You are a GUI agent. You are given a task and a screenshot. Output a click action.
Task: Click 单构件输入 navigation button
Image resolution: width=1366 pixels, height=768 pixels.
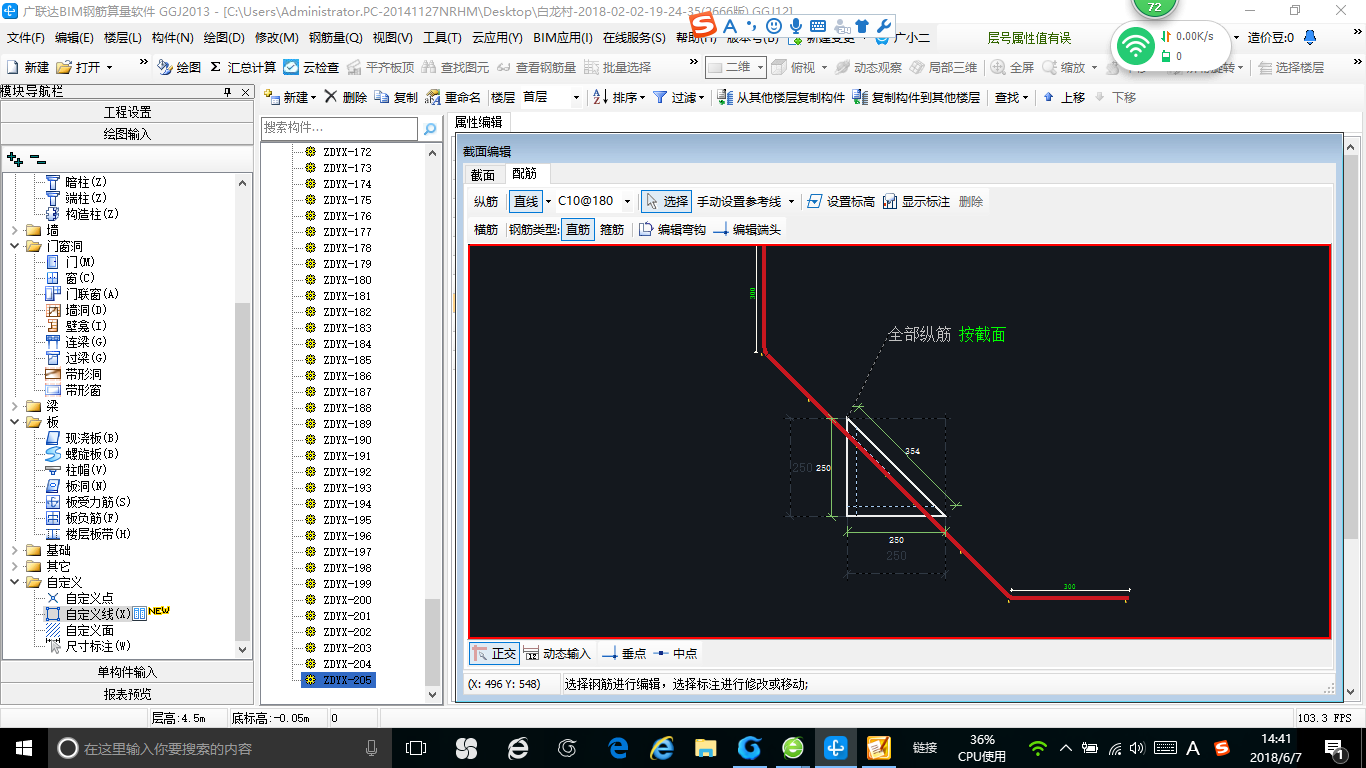pyautogui.click(x=127, y=672)
